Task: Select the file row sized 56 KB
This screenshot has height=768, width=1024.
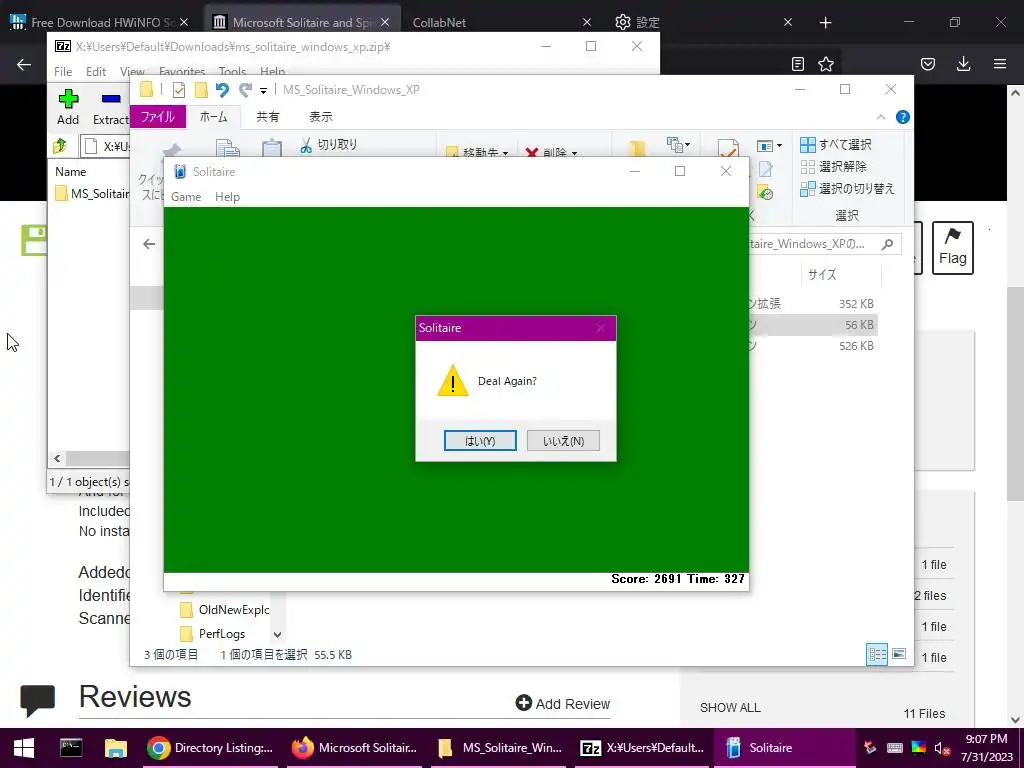Action: [x=811, y=325]
